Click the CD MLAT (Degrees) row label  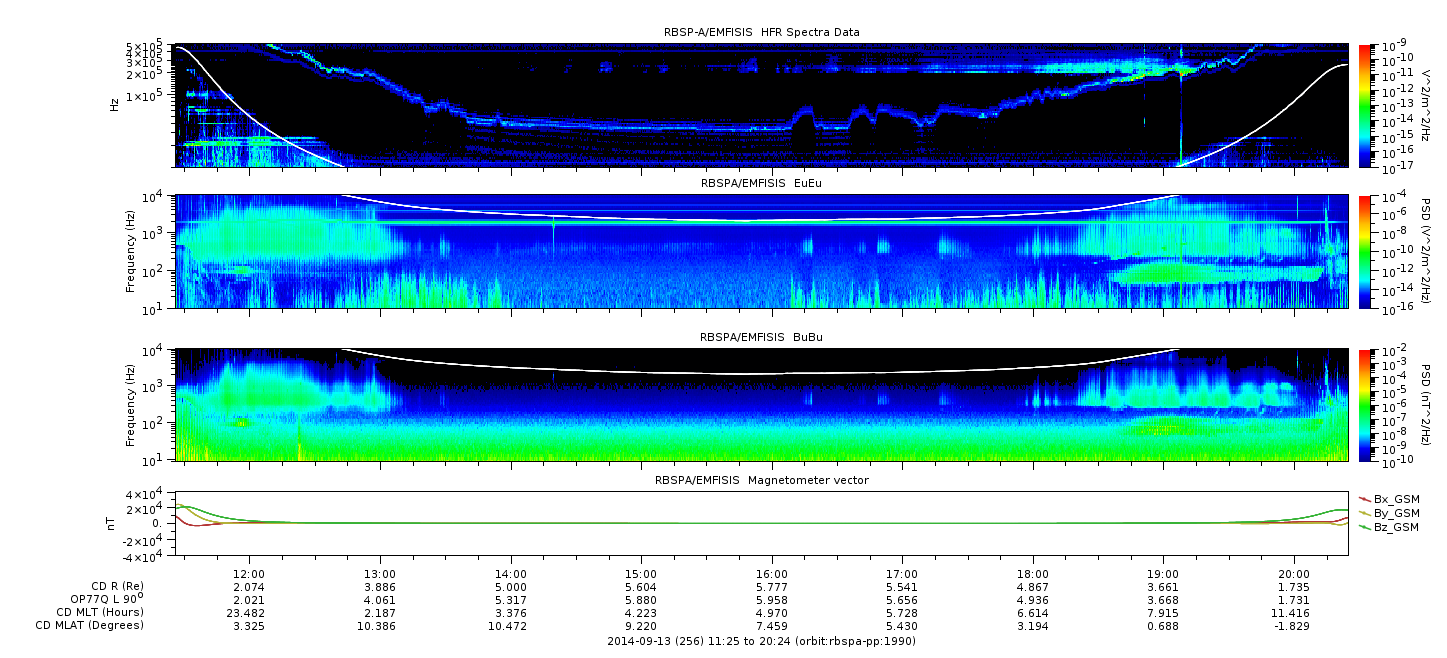(91, 625)
